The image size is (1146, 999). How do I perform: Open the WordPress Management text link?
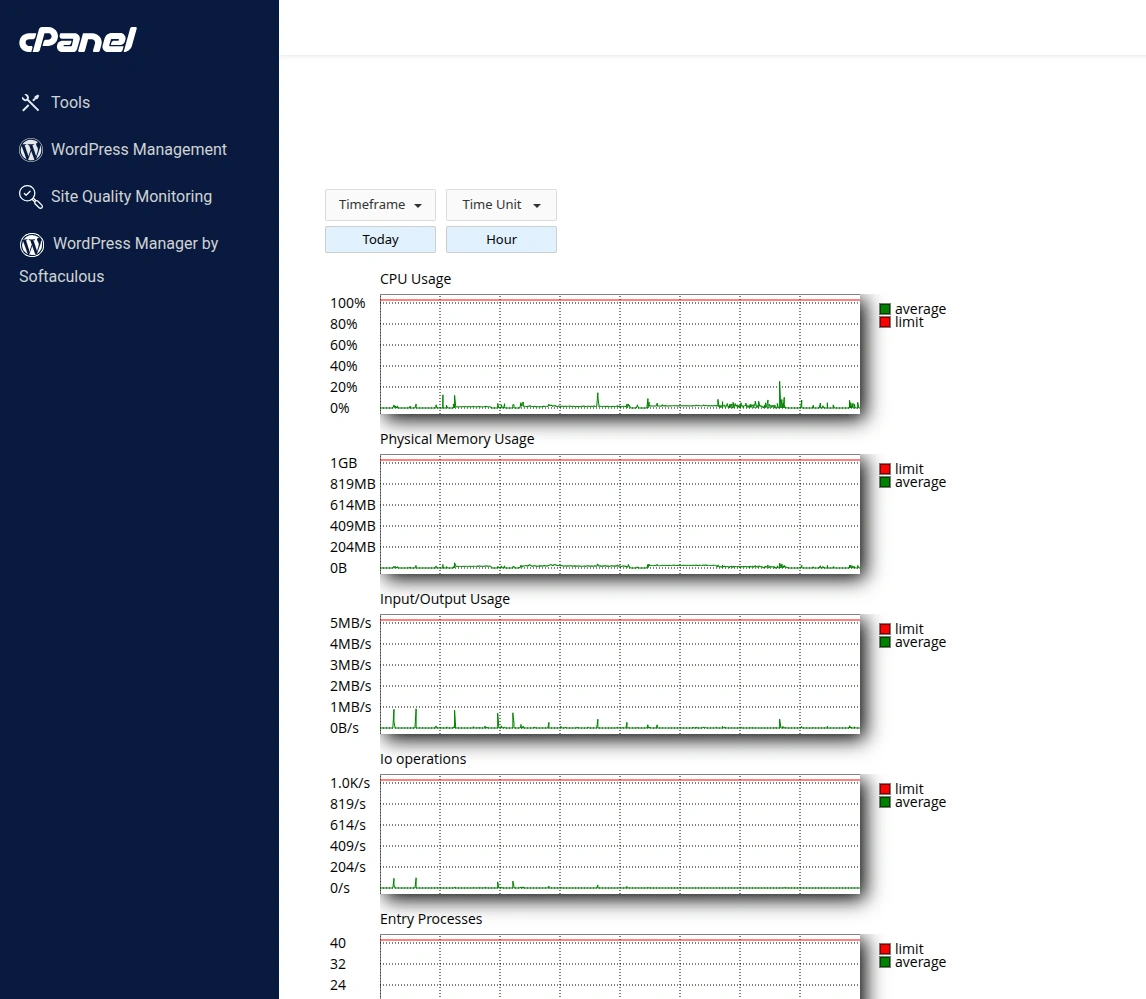point(139,150)
